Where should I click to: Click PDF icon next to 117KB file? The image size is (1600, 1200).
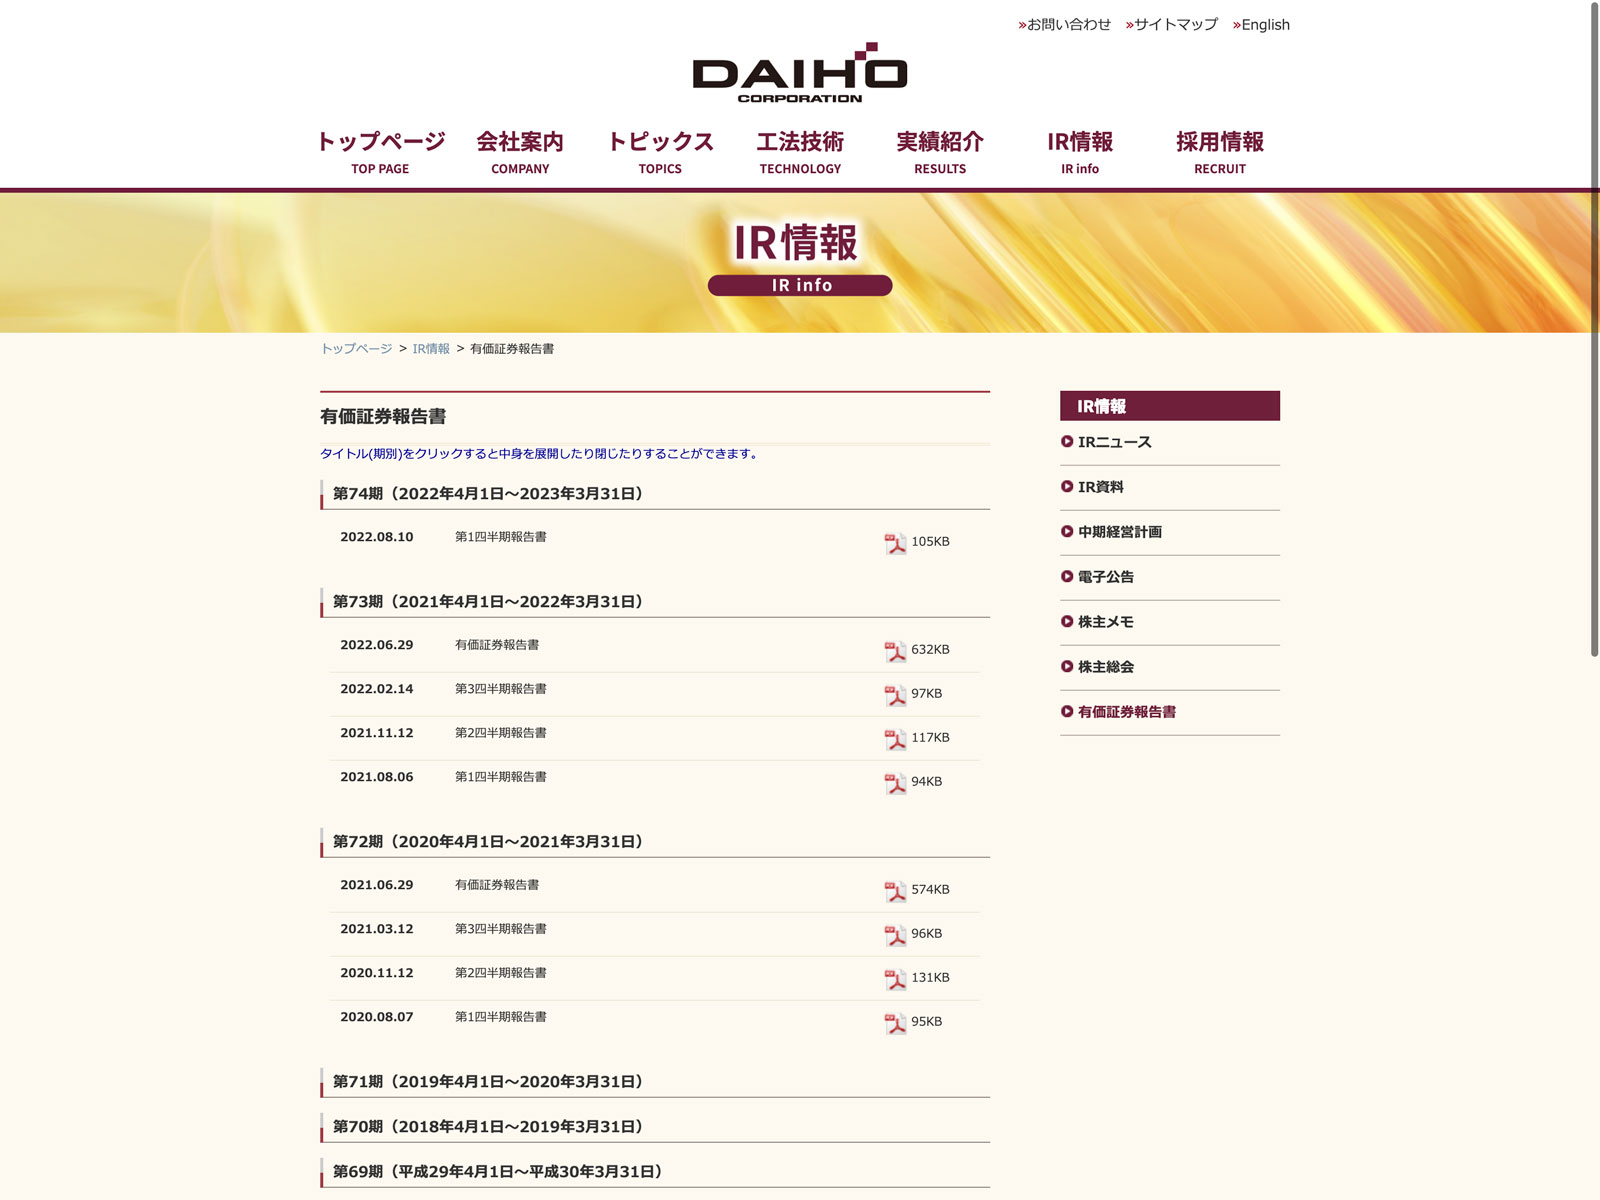click(895, 739)
